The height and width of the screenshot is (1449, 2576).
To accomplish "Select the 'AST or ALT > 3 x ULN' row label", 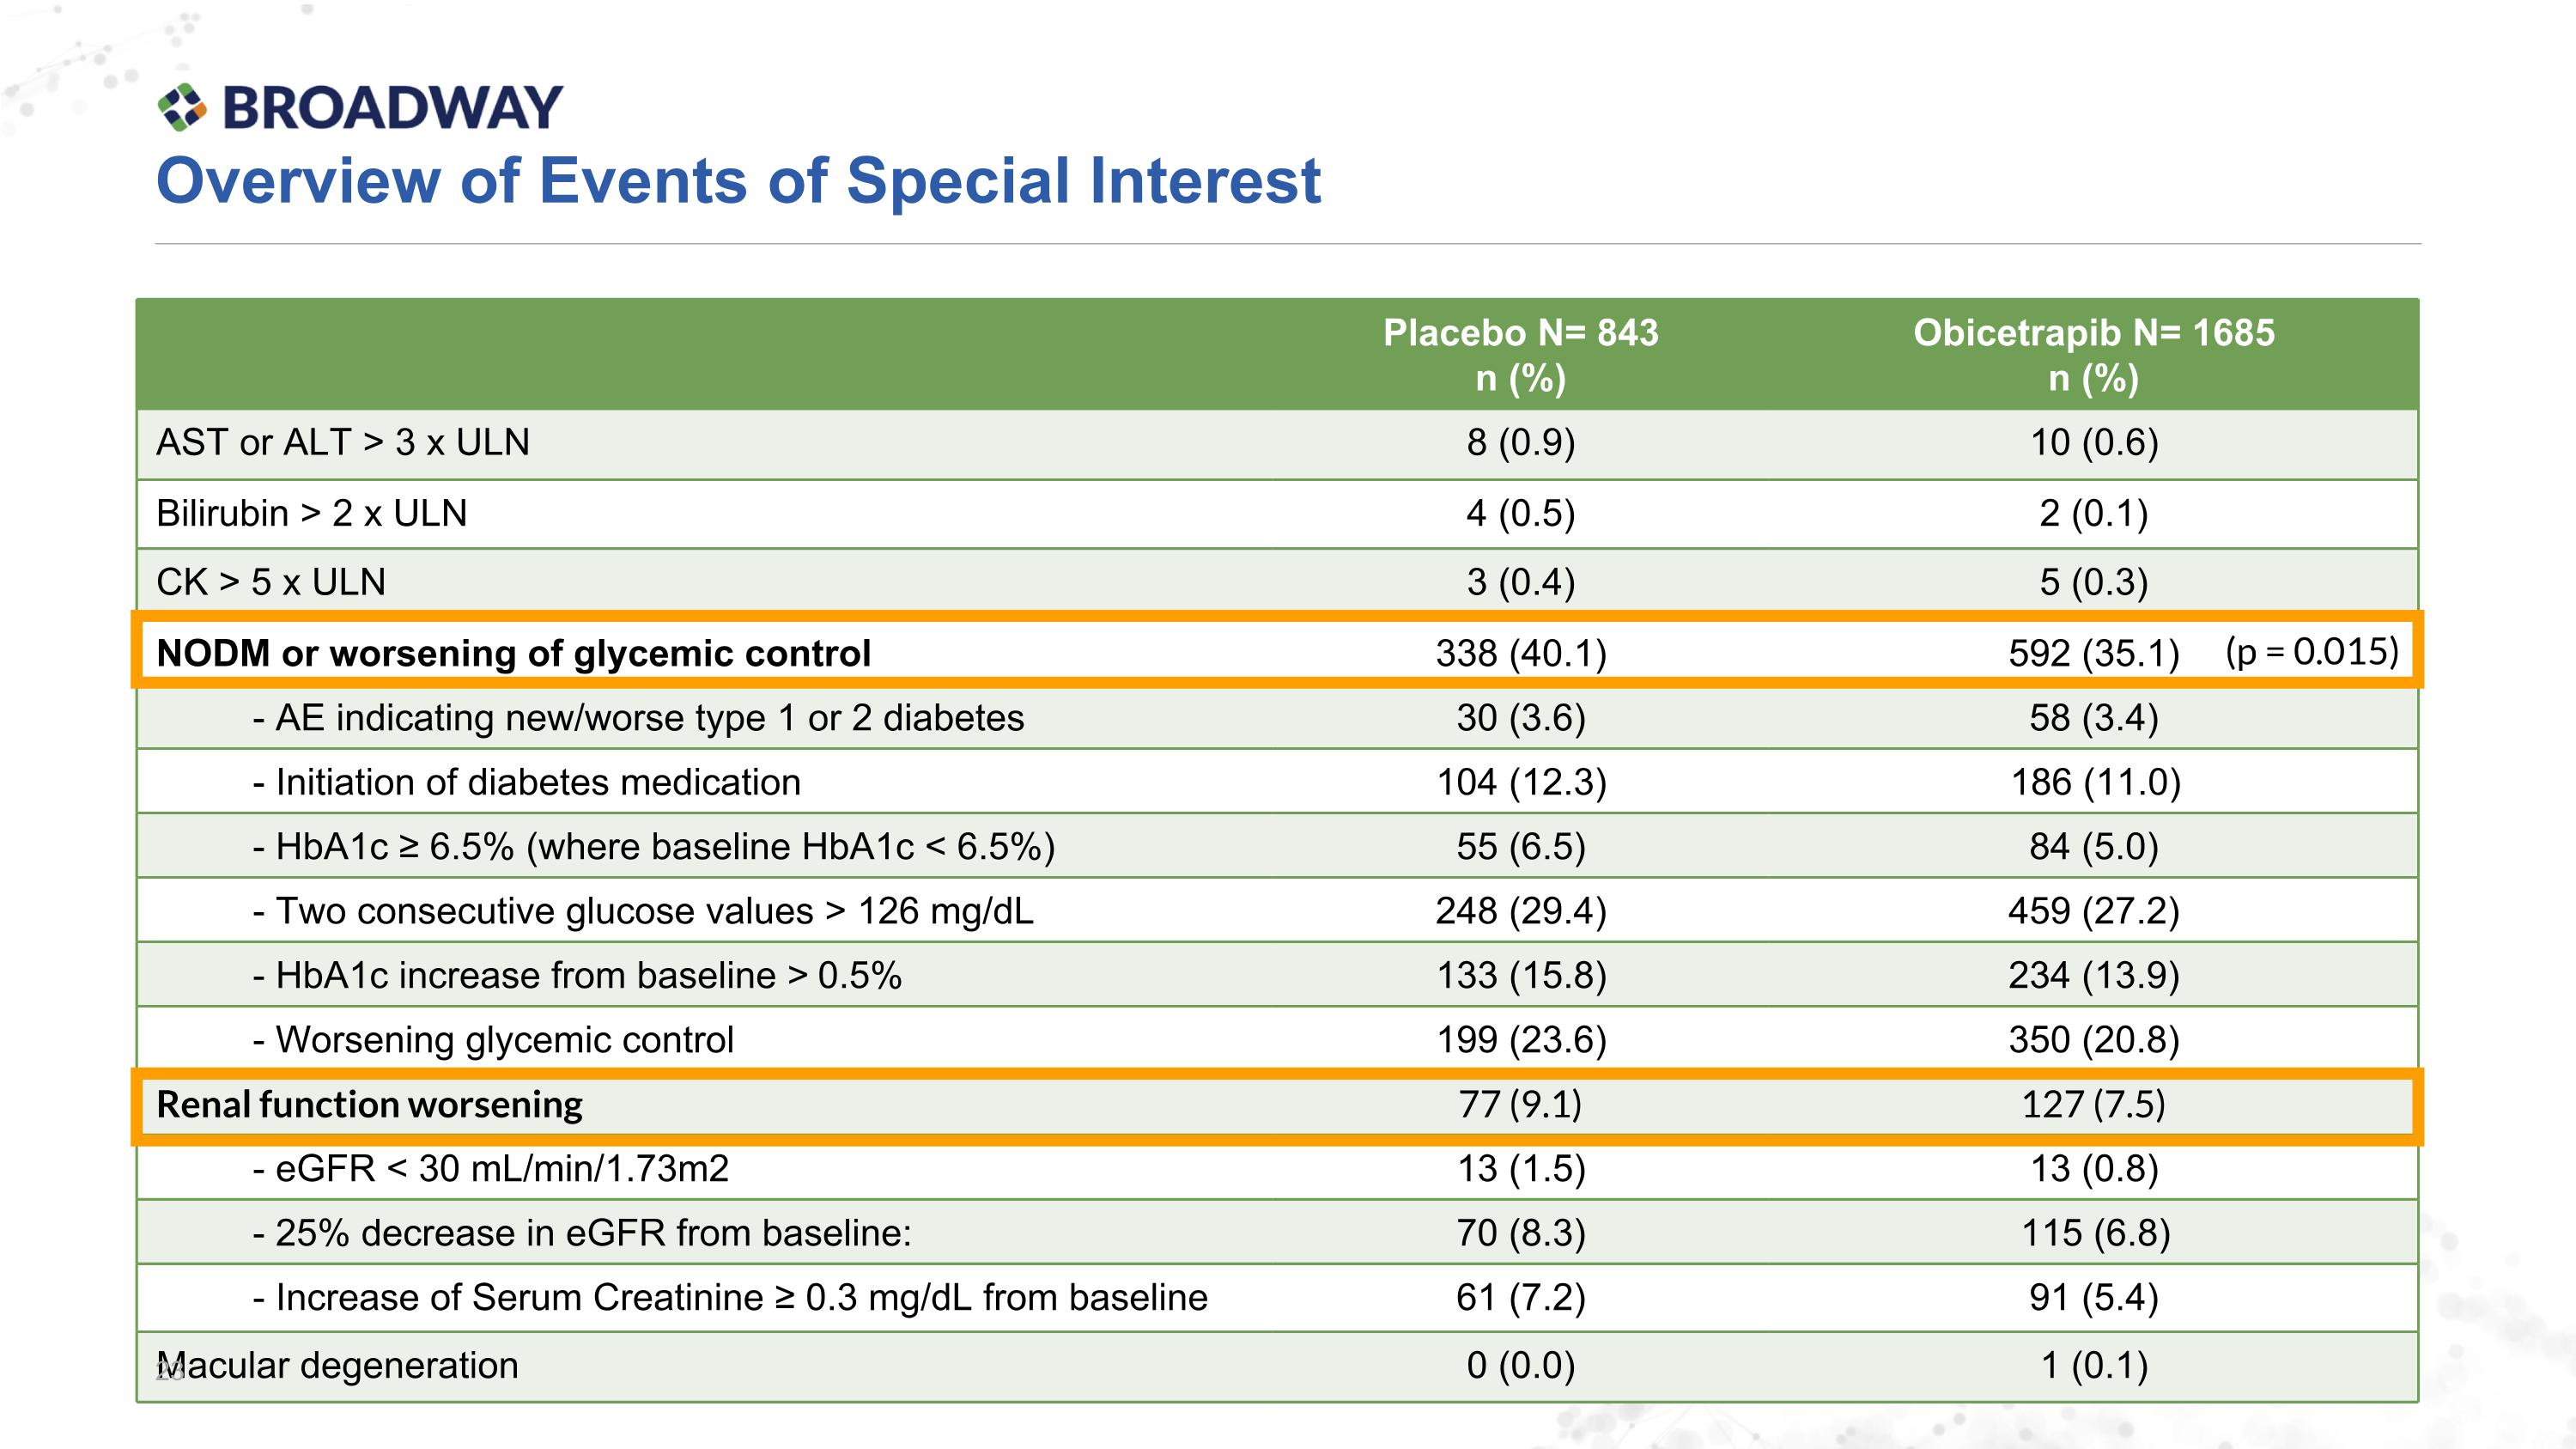I will 343,442.
